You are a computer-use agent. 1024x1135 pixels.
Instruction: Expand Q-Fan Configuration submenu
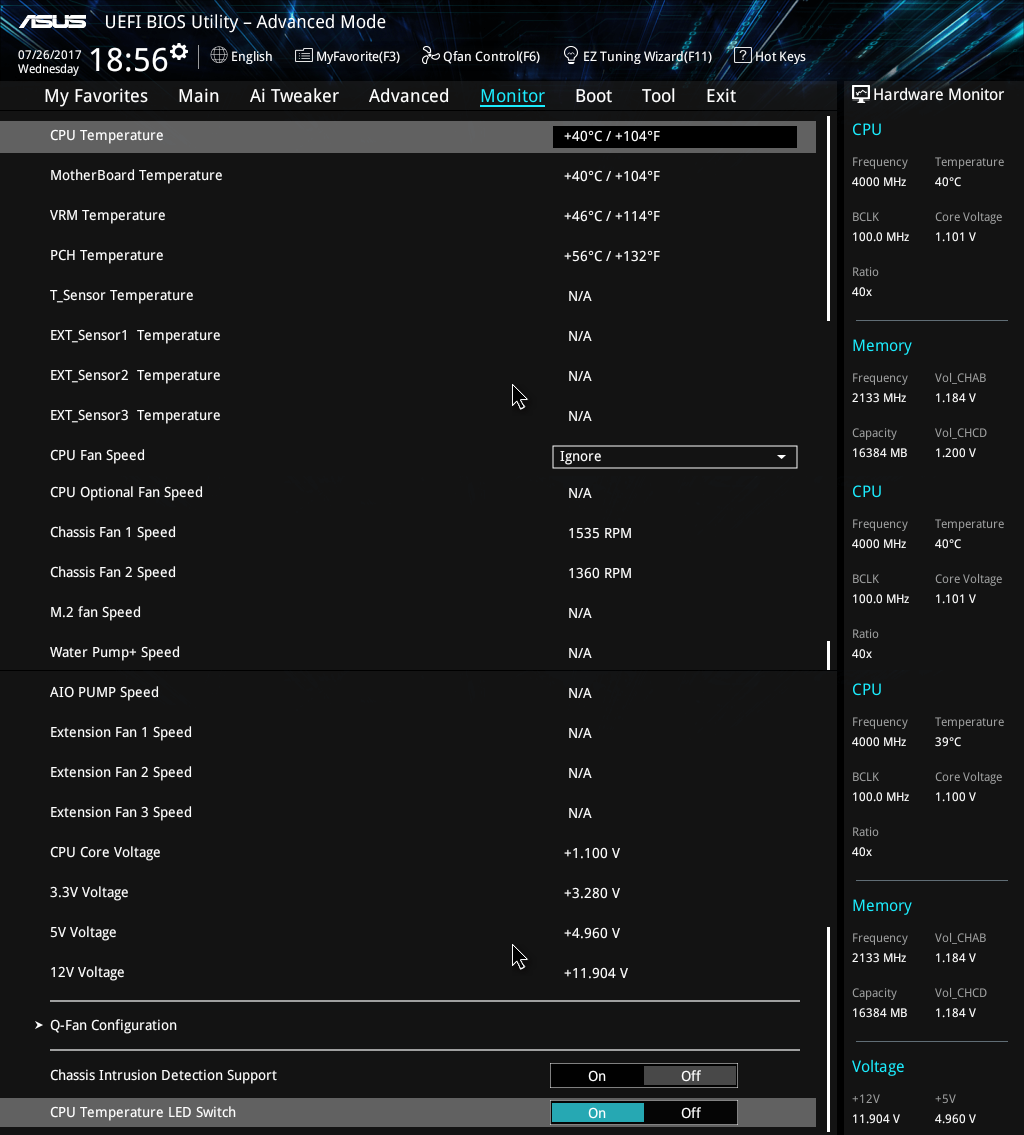[113, 1025]
